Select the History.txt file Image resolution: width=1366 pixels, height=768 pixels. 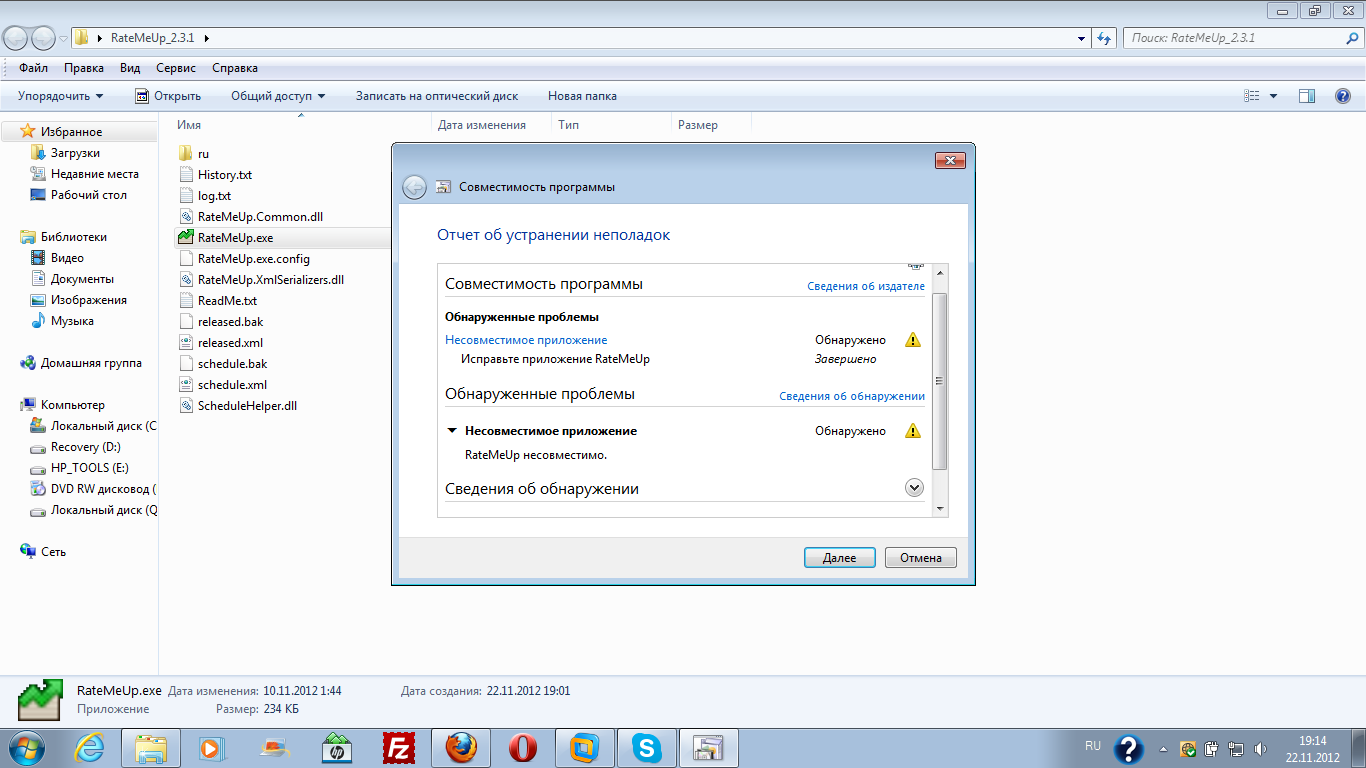click(x=225, y=175)
